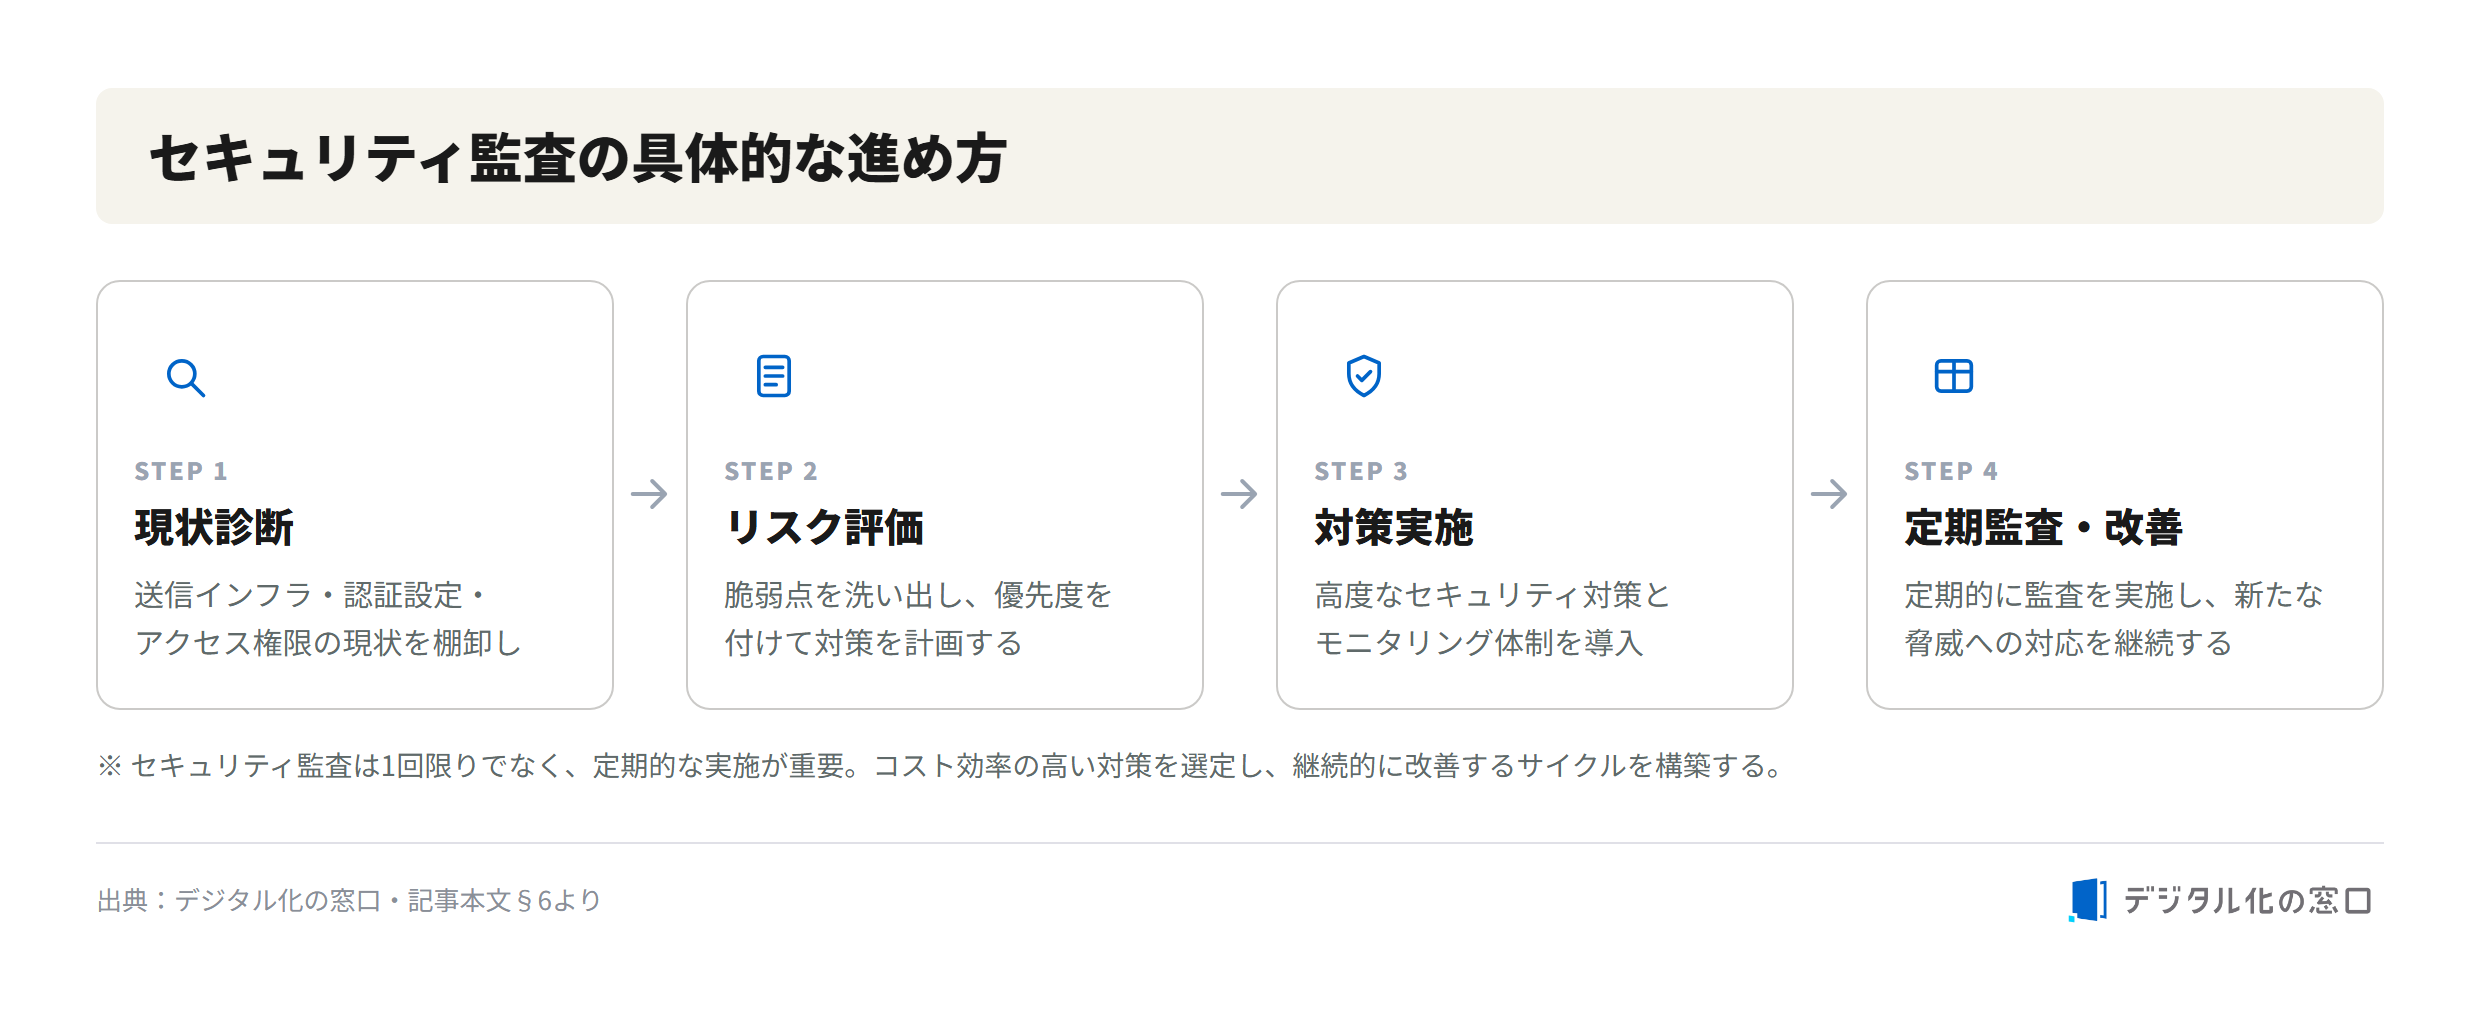Click the magnifying glass icon in Step 1
Image resolution: width=2480 pixels, height=1016 pixels.
tap(185, 377)
